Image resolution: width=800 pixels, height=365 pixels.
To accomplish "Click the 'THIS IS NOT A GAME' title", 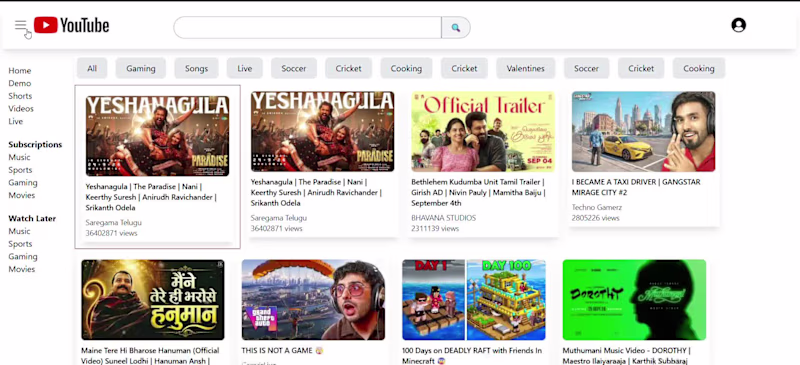I will [x=283, y=351].
